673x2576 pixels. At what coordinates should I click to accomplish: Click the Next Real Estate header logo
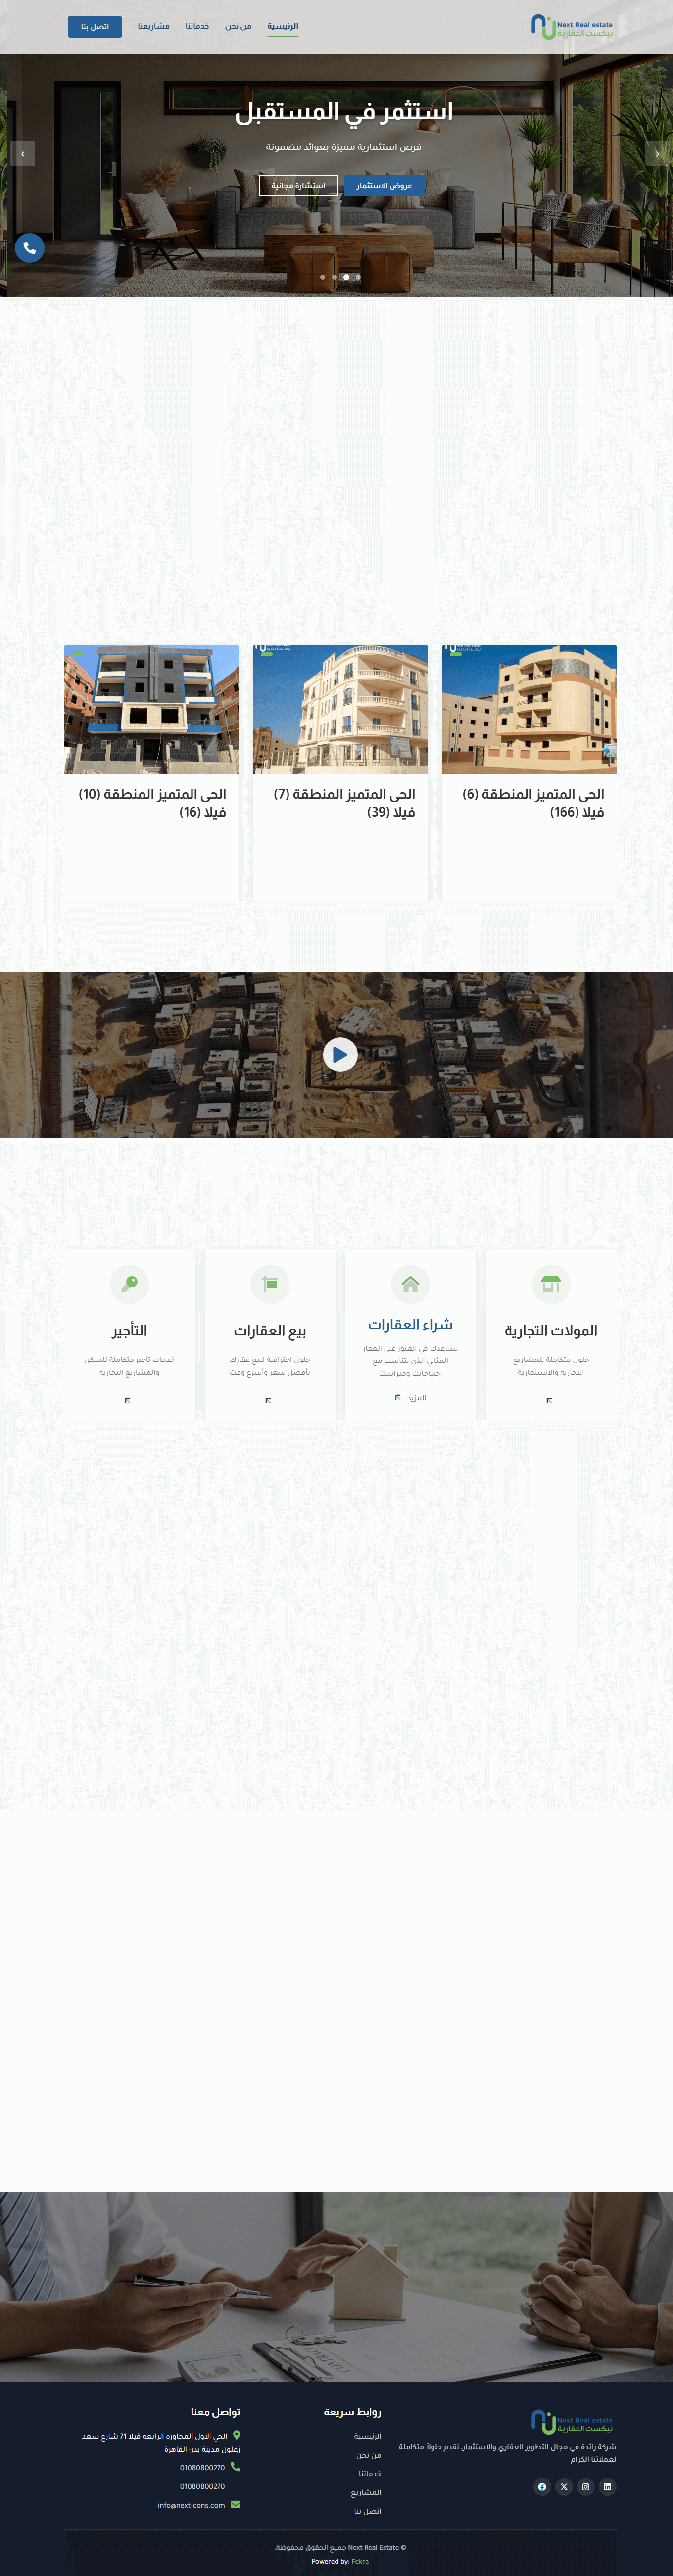572,27
